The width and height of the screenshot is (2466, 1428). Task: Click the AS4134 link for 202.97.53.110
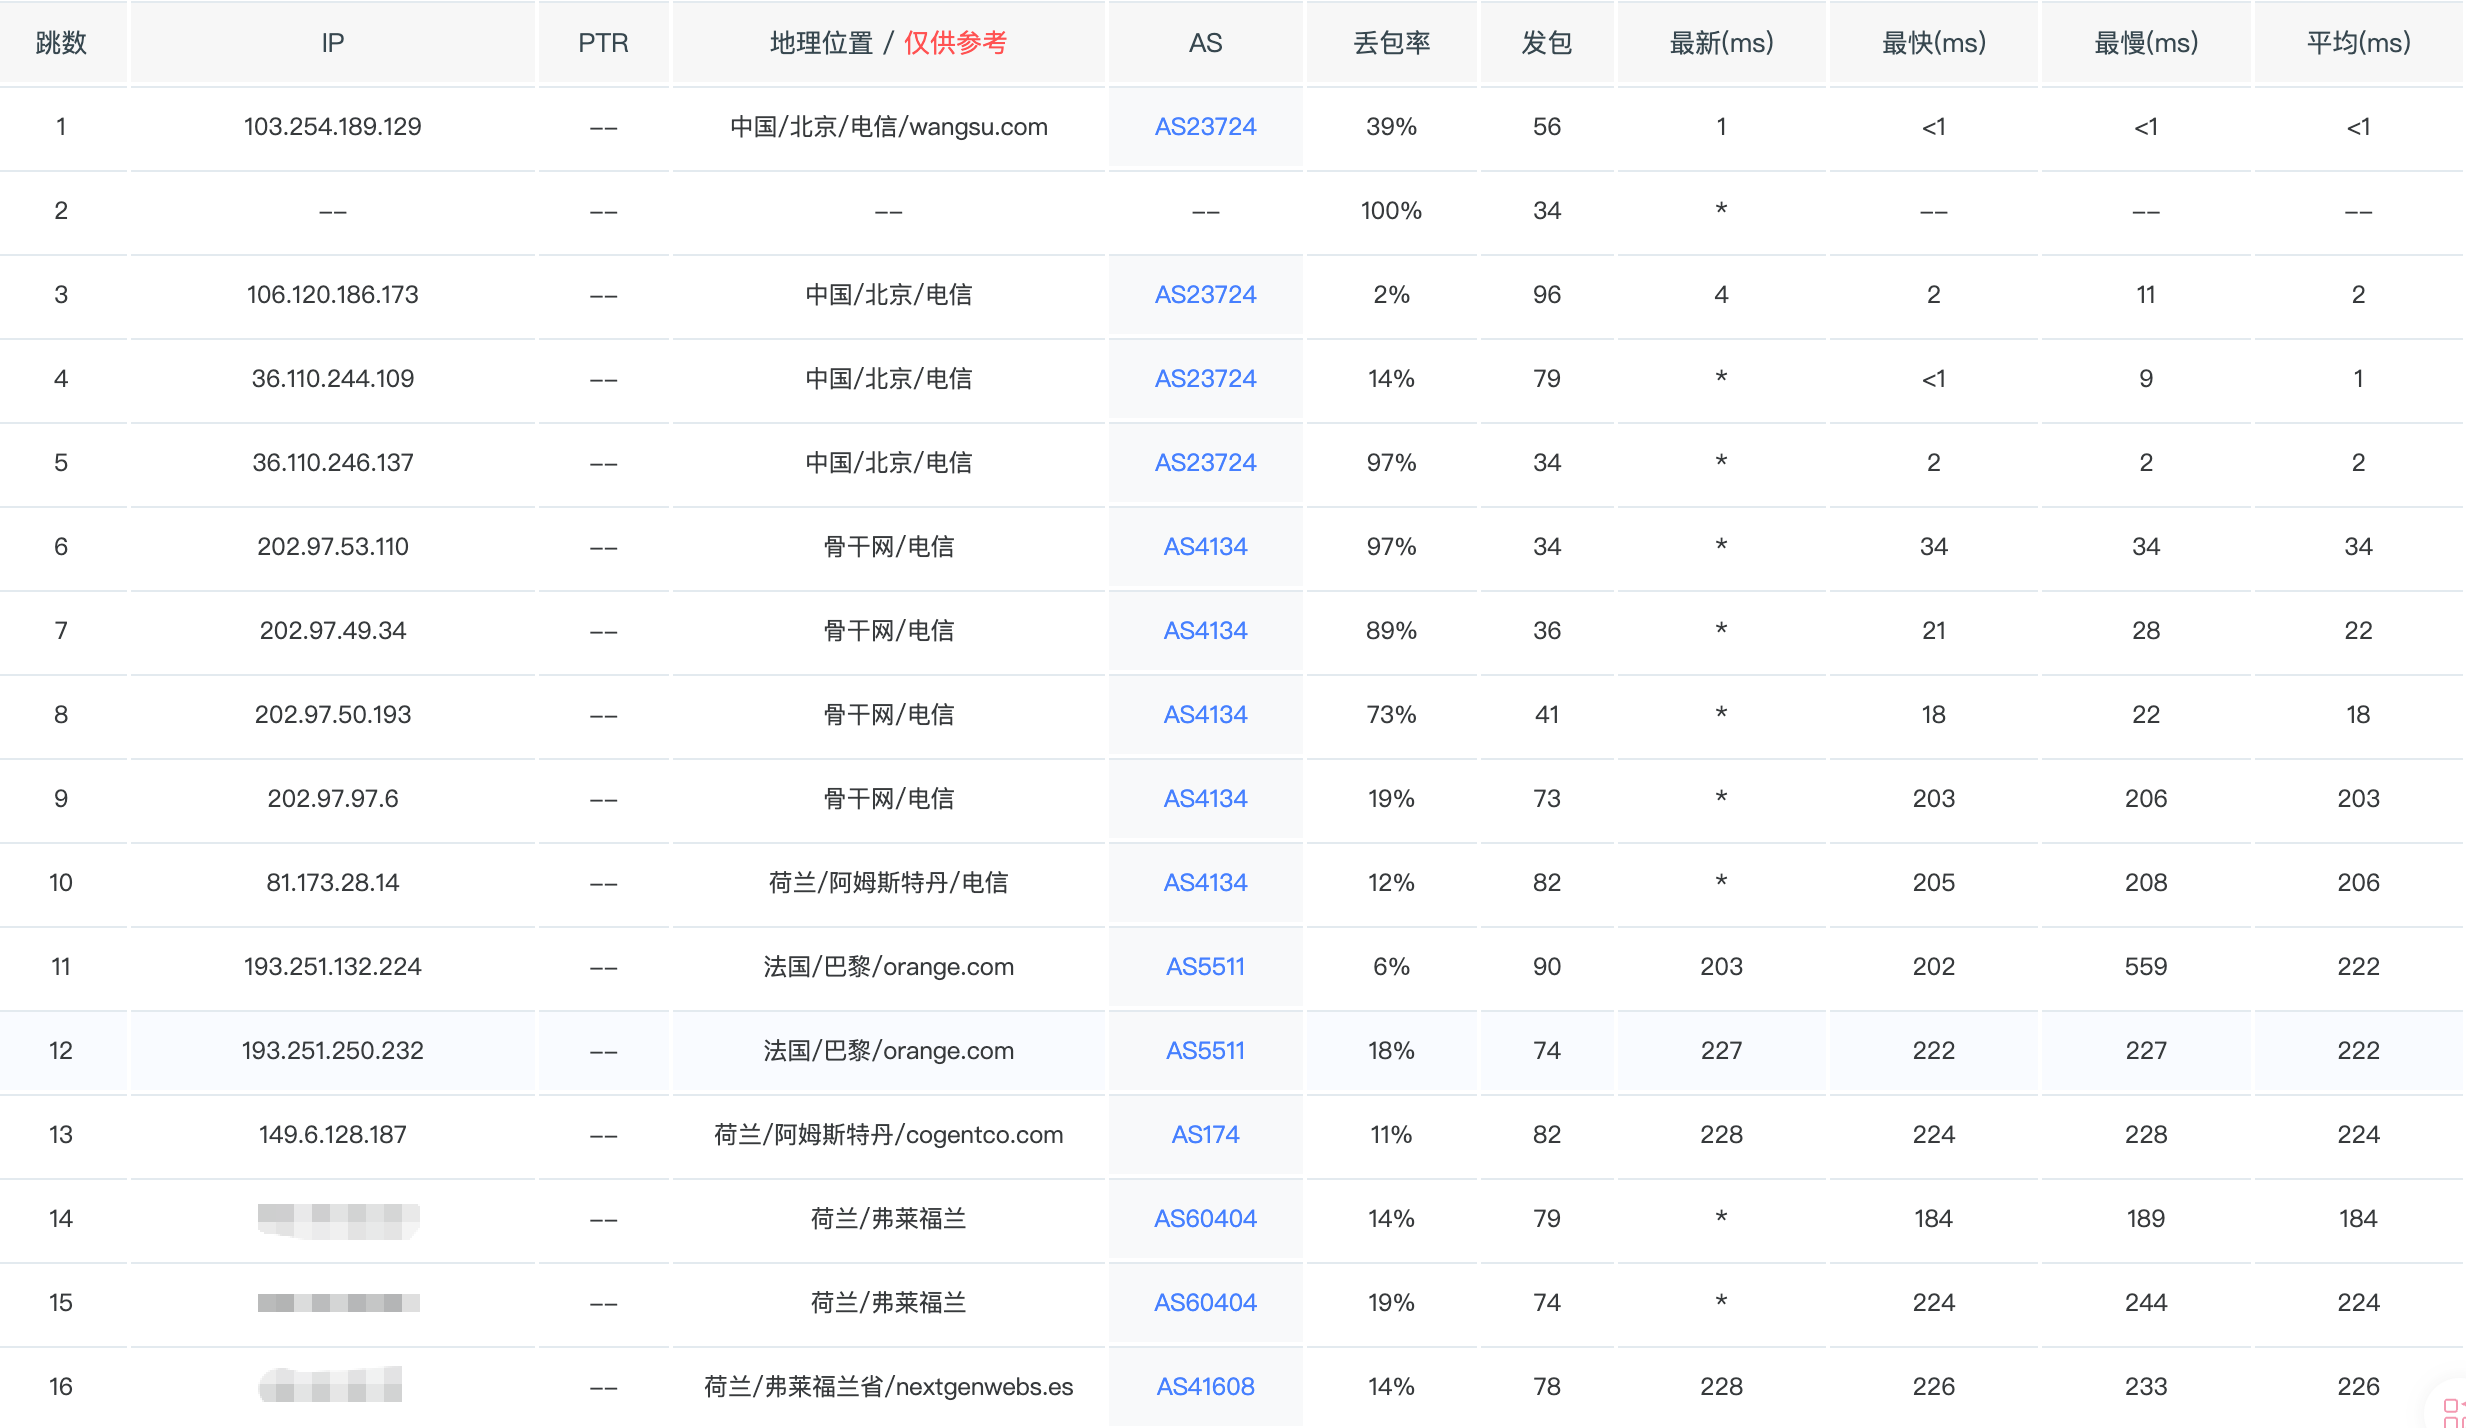pos(1205,547)
